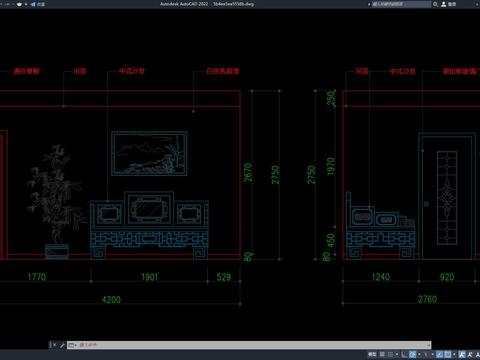The width and height of the screenshot is (480, 360).
Task: Click the highlighted annotation scale icon
Action: [x=462, y=354]
